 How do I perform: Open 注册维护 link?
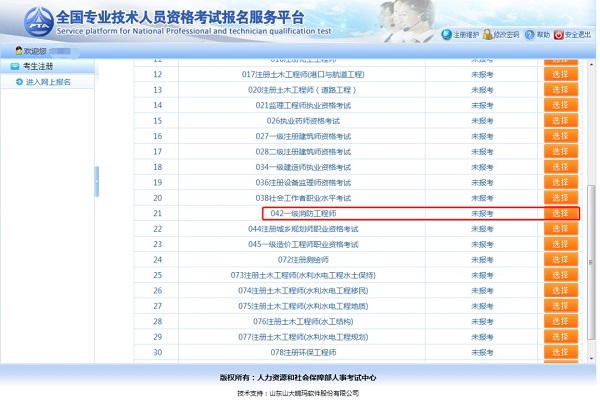click(466, 35)
